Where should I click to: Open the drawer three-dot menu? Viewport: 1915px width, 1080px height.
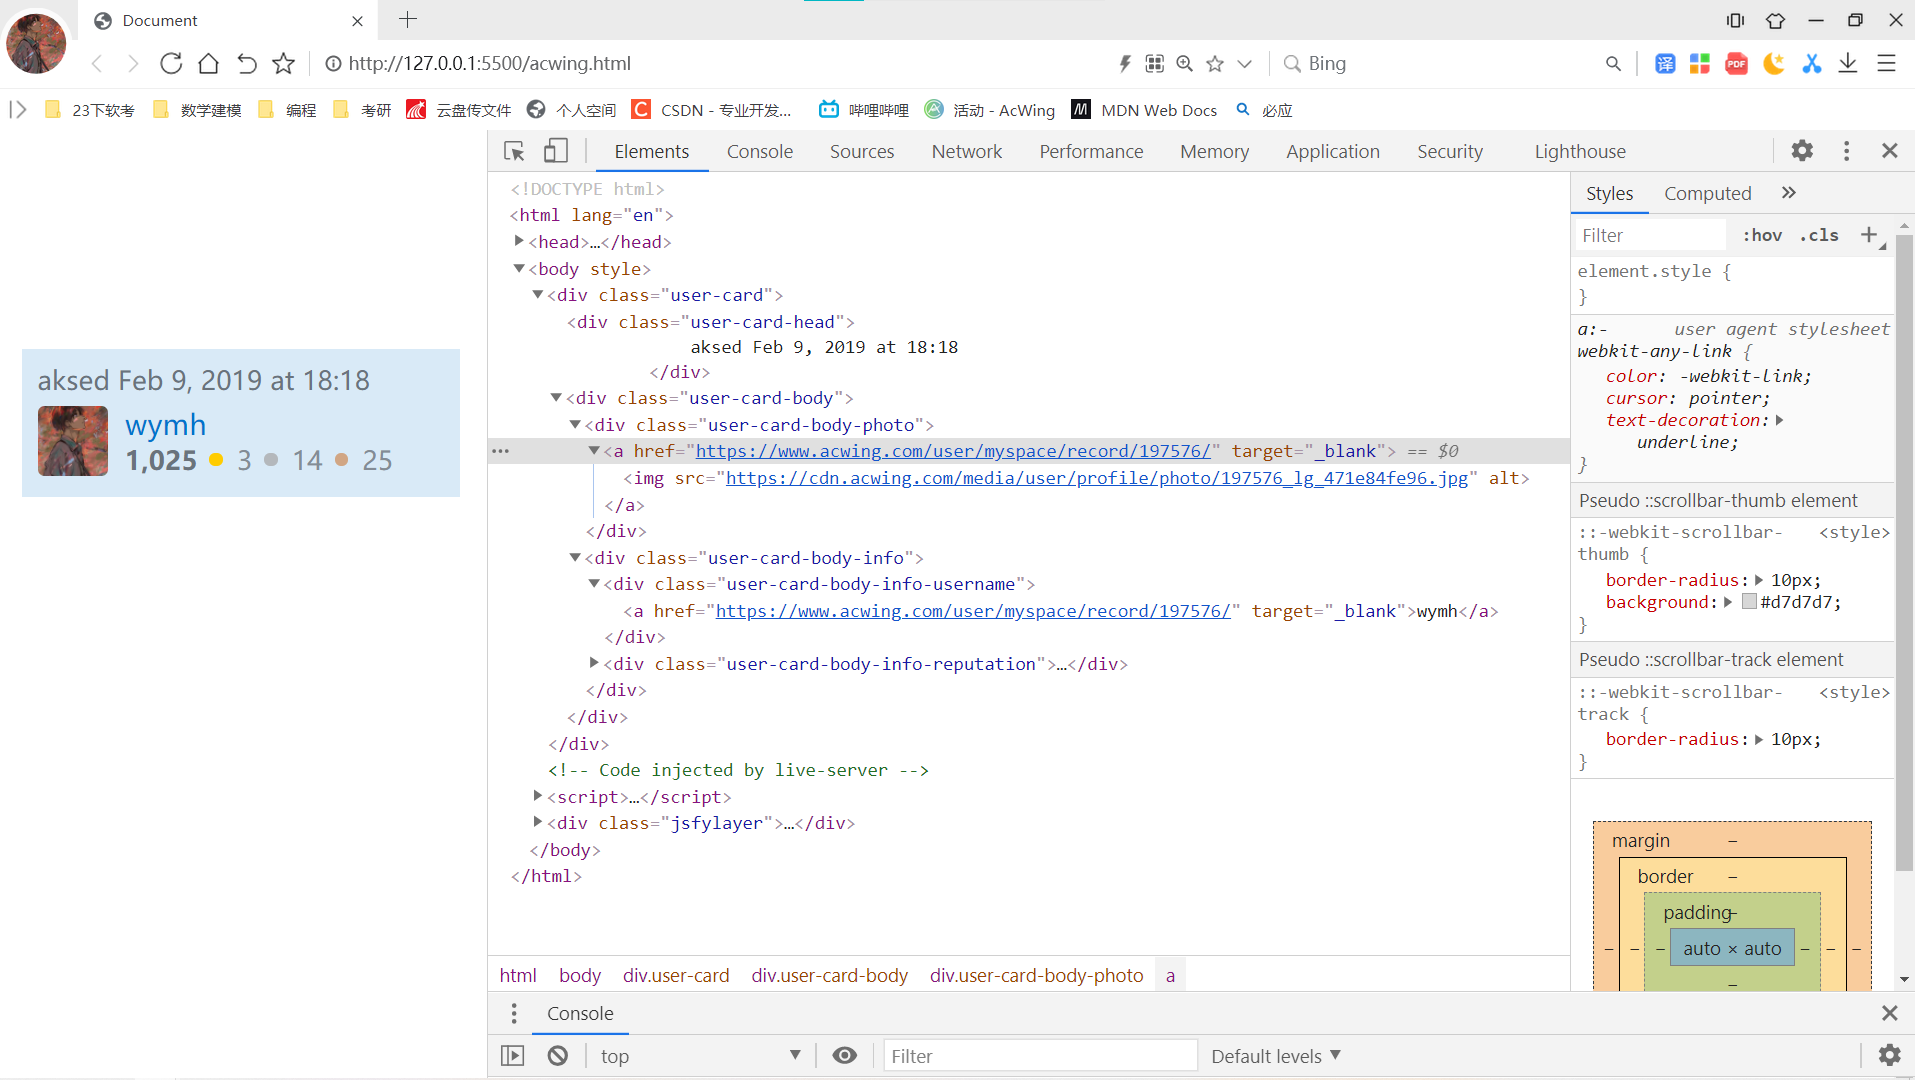(x=514, y=1013)
